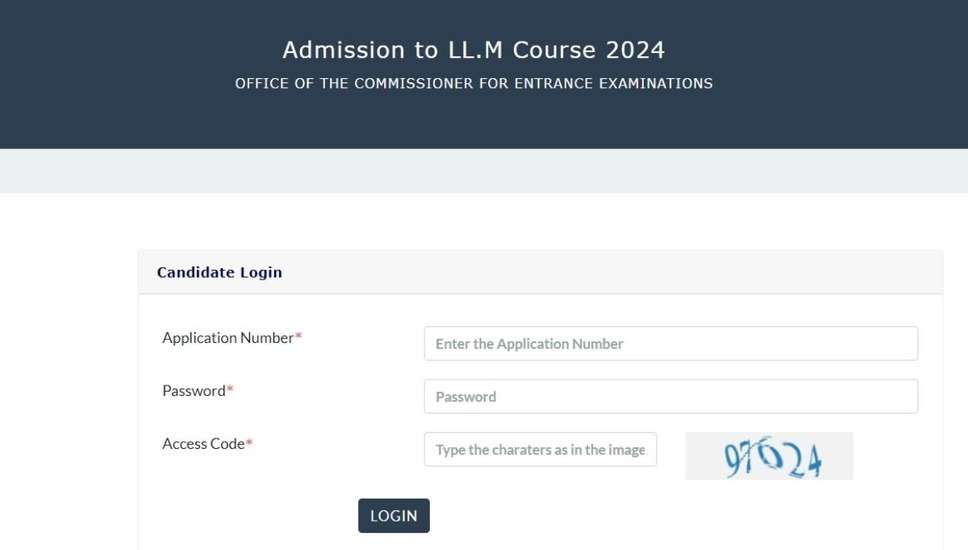Screen dimensions: 968x550
Task: Select the Access Code entry field
Action: 540,449
